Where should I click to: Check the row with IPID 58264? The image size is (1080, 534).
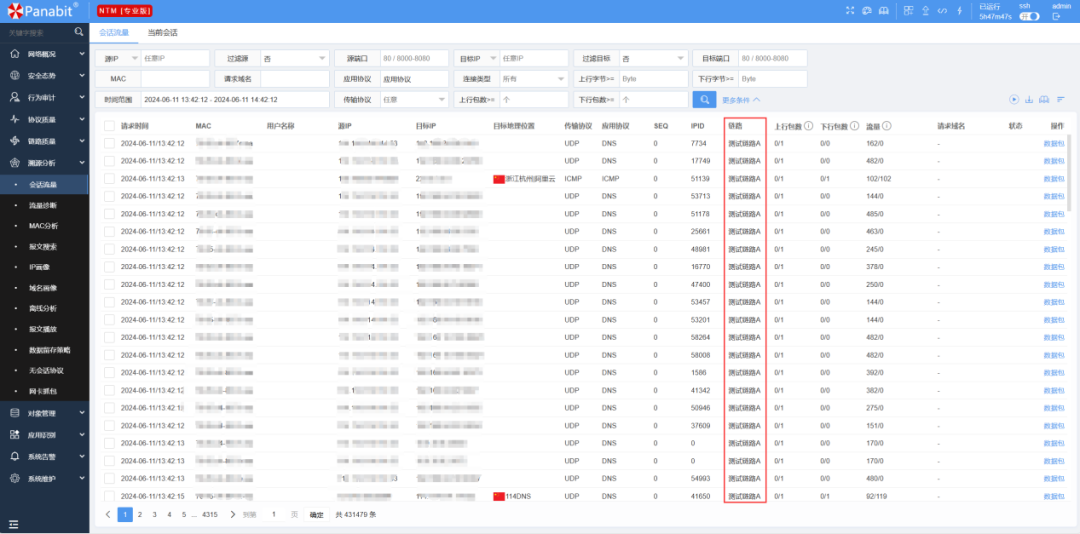point(110,338)
